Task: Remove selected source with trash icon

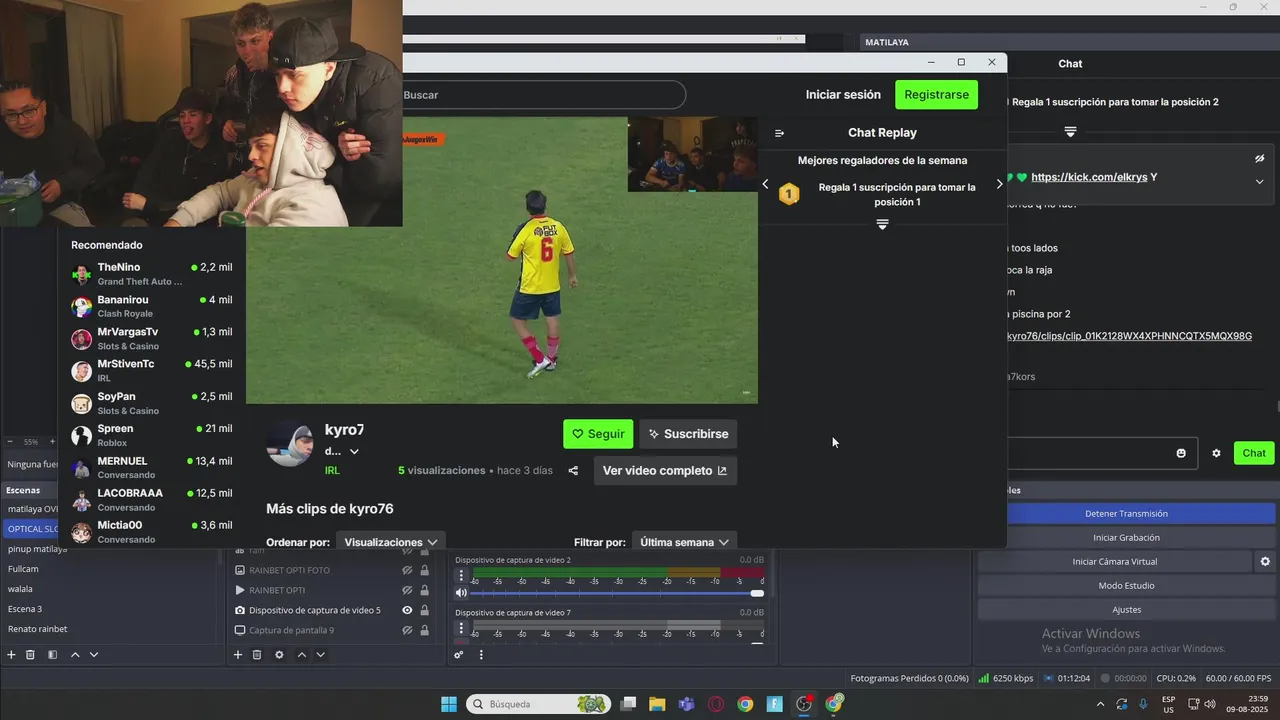Action: click(257, 655)
